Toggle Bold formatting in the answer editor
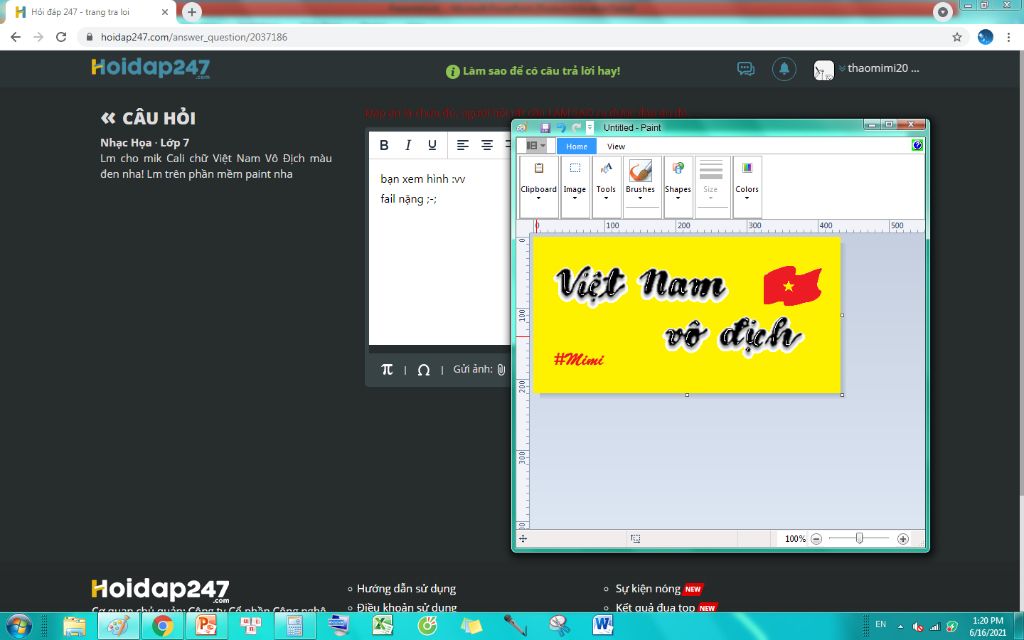The width and height of the screenshot is (1024, 640). pos(384,145)
